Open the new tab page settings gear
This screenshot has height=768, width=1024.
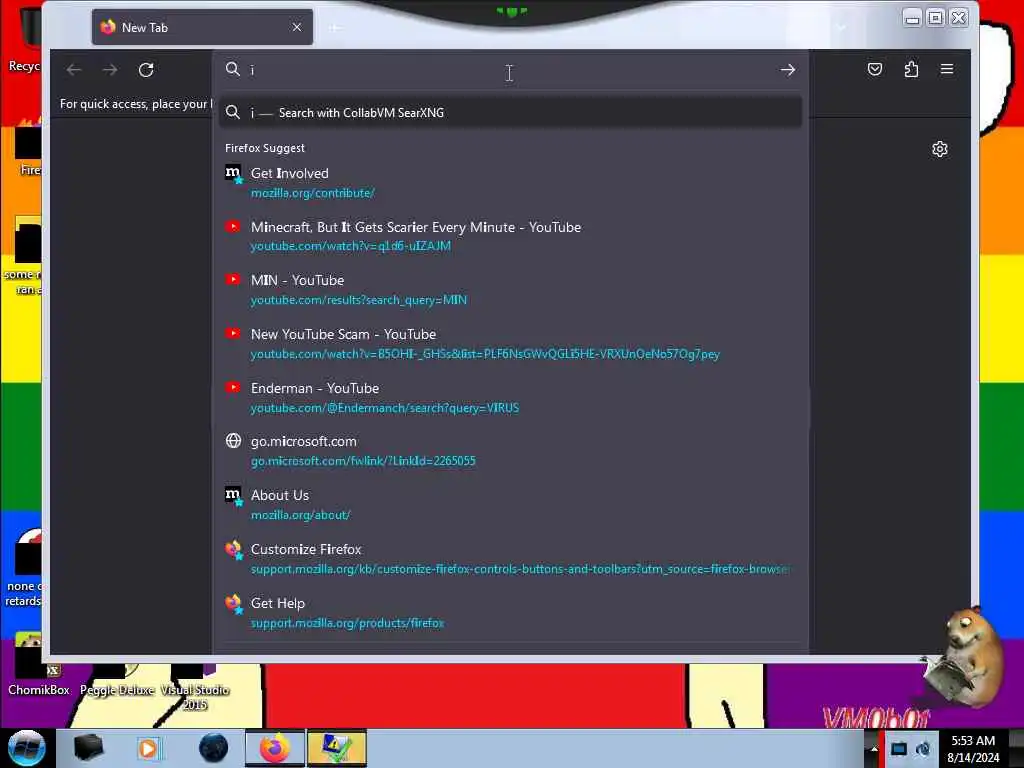(940, 150)
